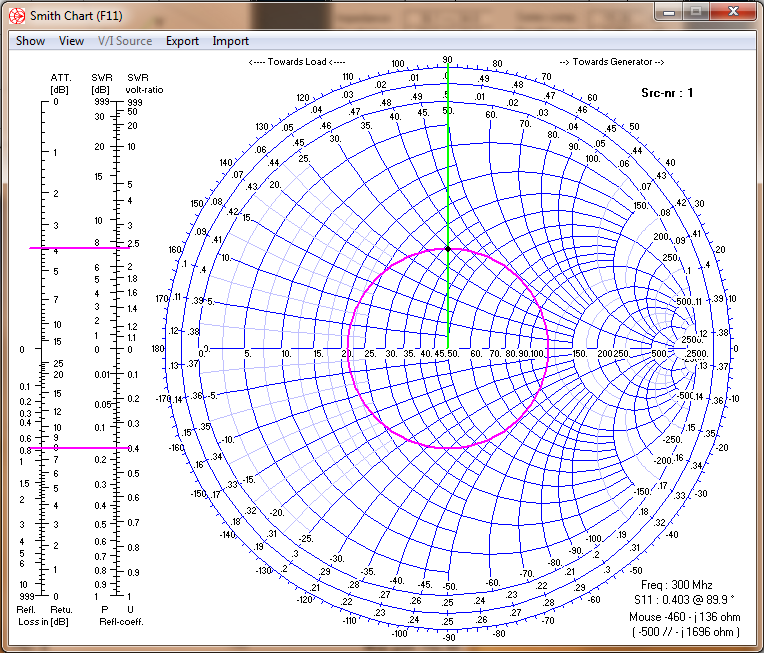Close the Smith Chart window
Image resolution: width=764 pixels, height=653 pixels.
(733, 12)
